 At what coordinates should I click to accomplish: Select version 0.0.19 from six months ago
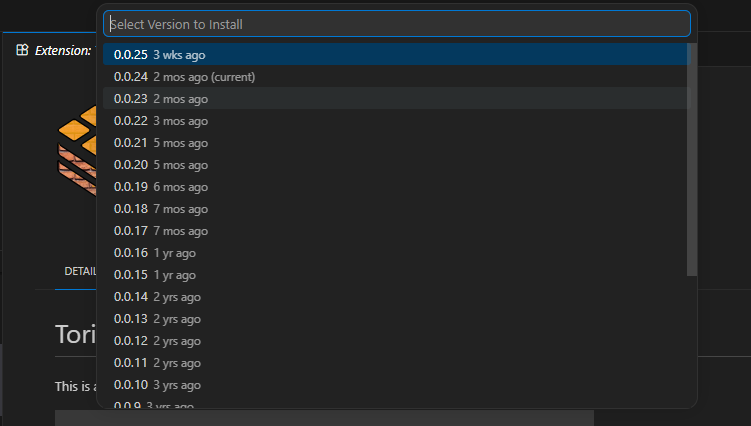[160, 187]
